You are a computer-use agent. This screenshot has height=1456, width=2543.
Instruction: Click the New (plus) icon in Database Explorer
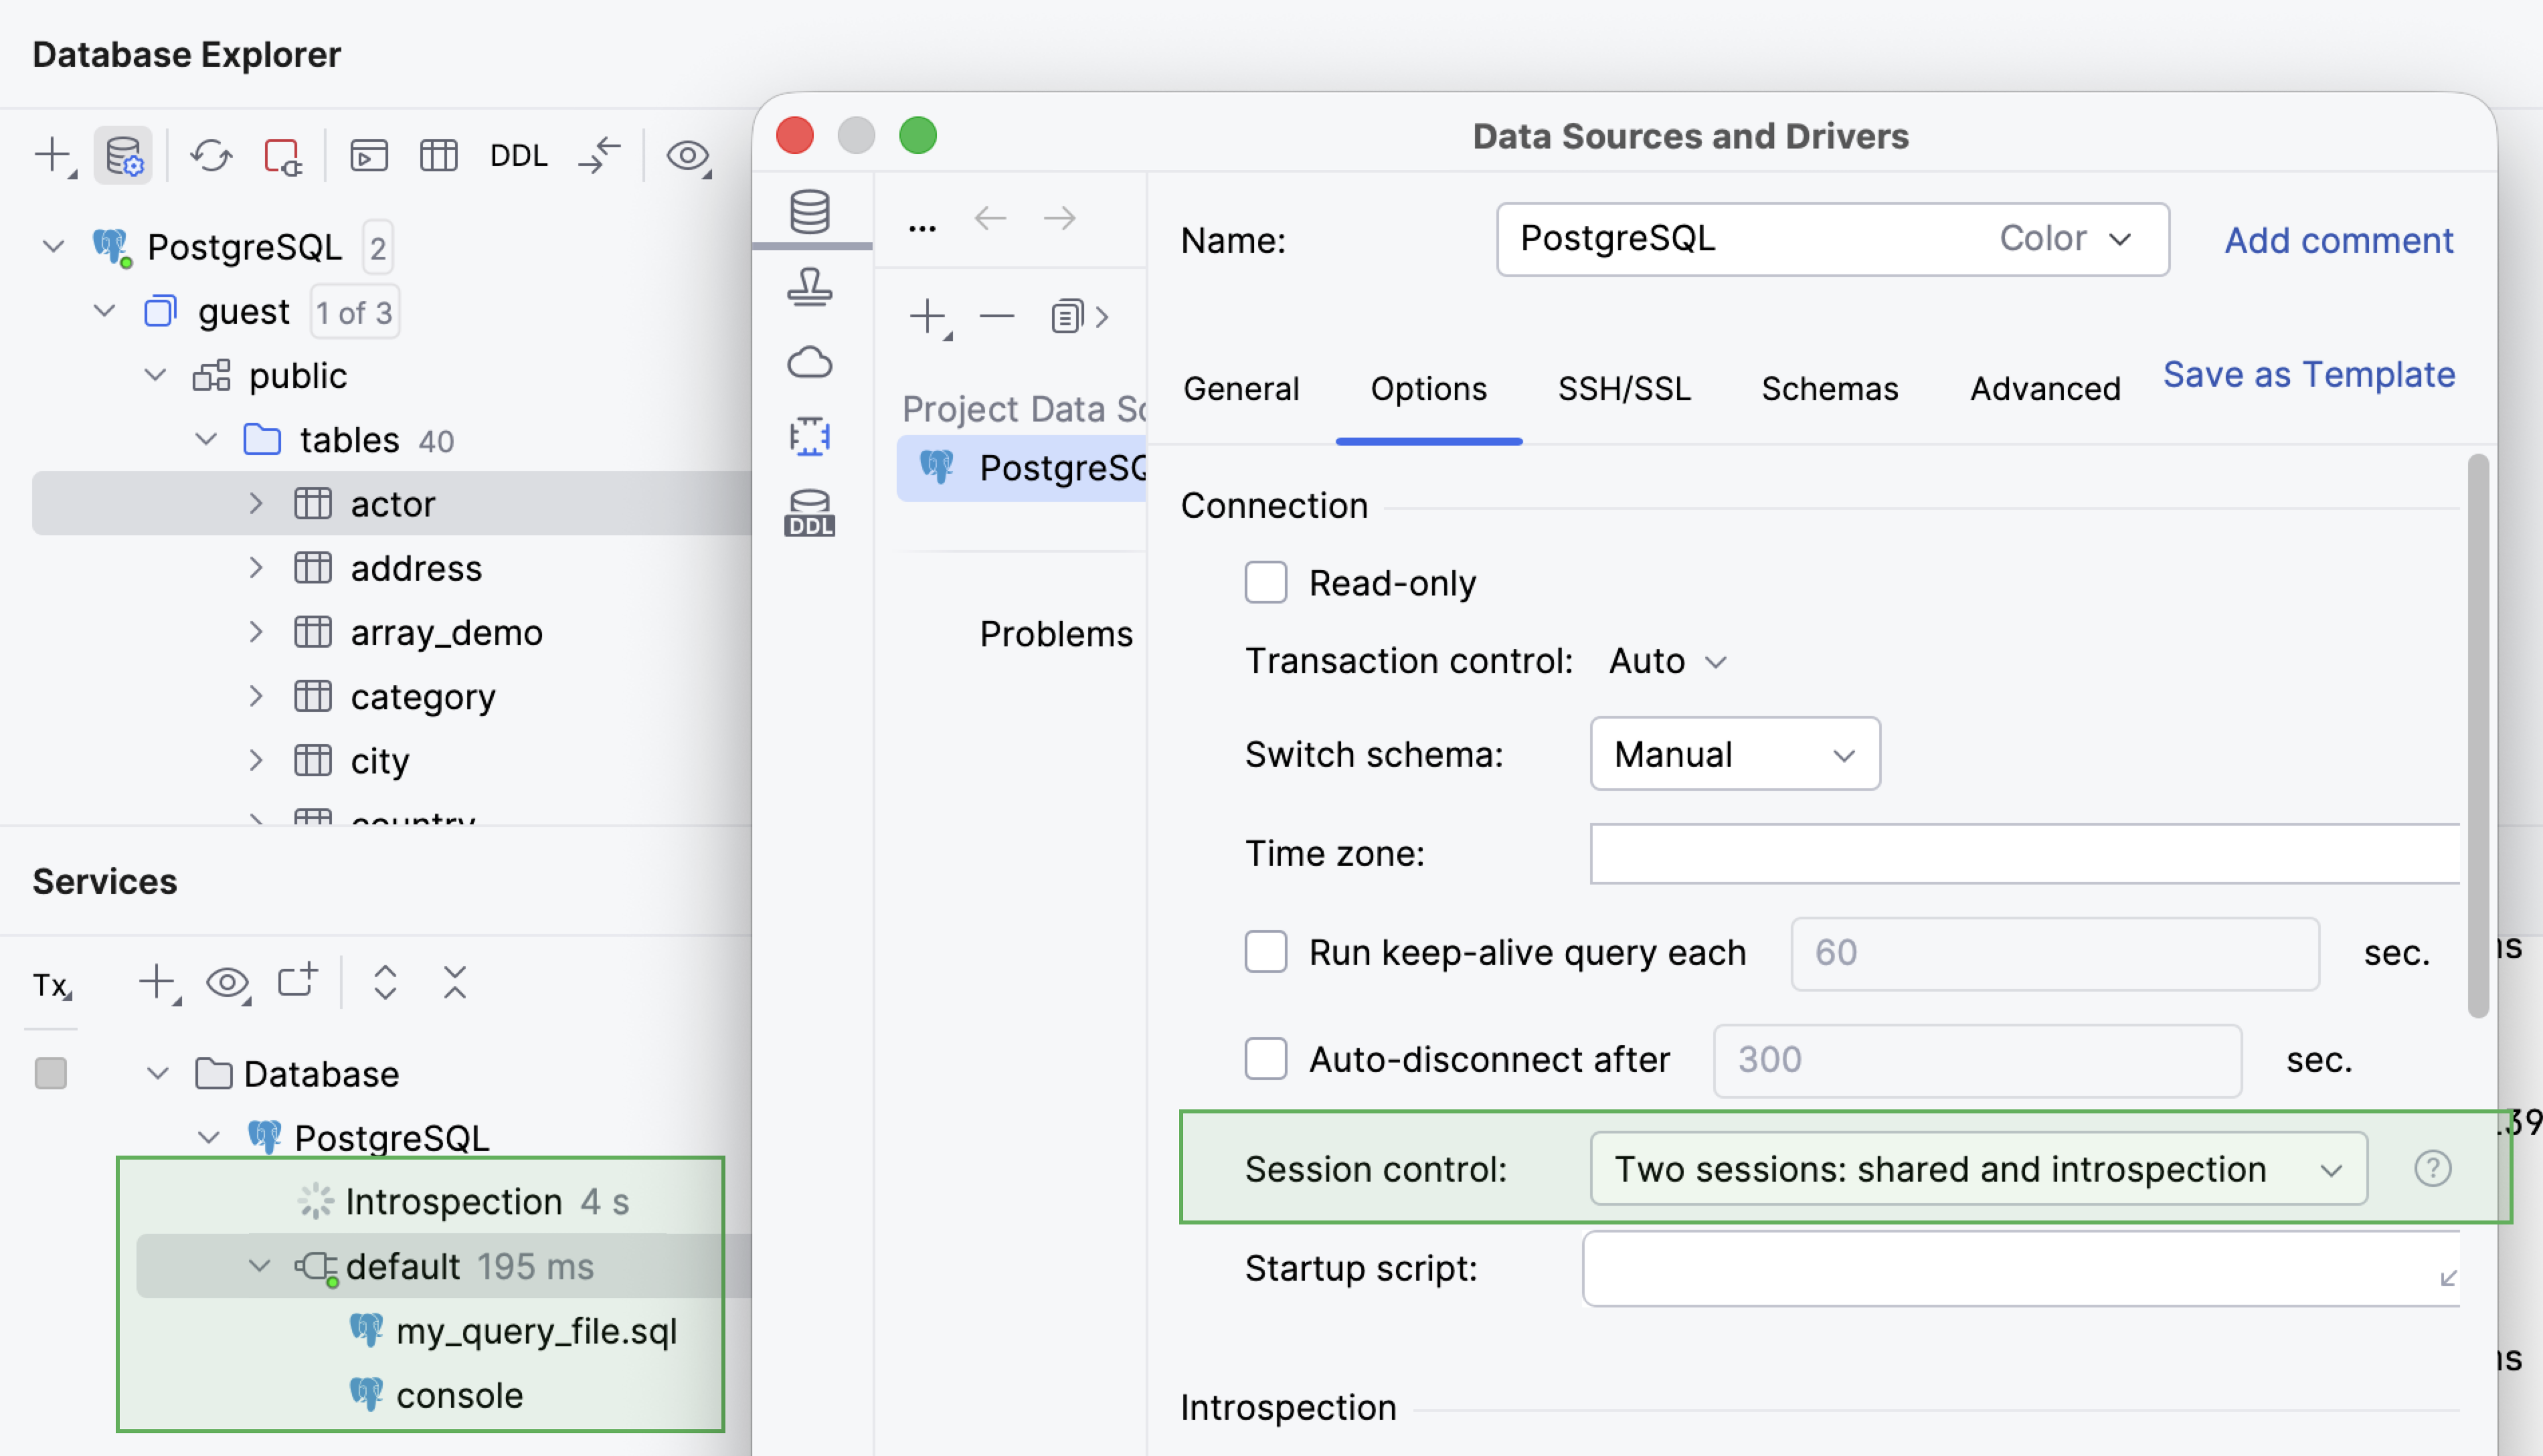pos(53,156)
